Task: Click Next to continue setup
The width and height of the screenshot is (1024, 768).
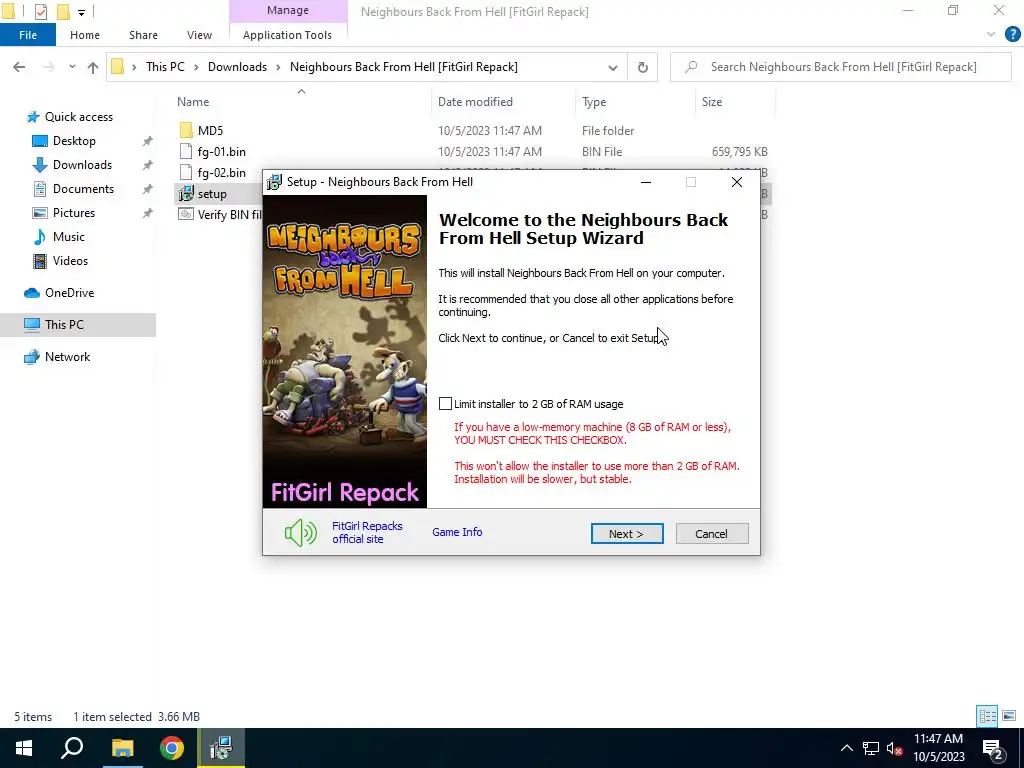Action: click(627, 534)
